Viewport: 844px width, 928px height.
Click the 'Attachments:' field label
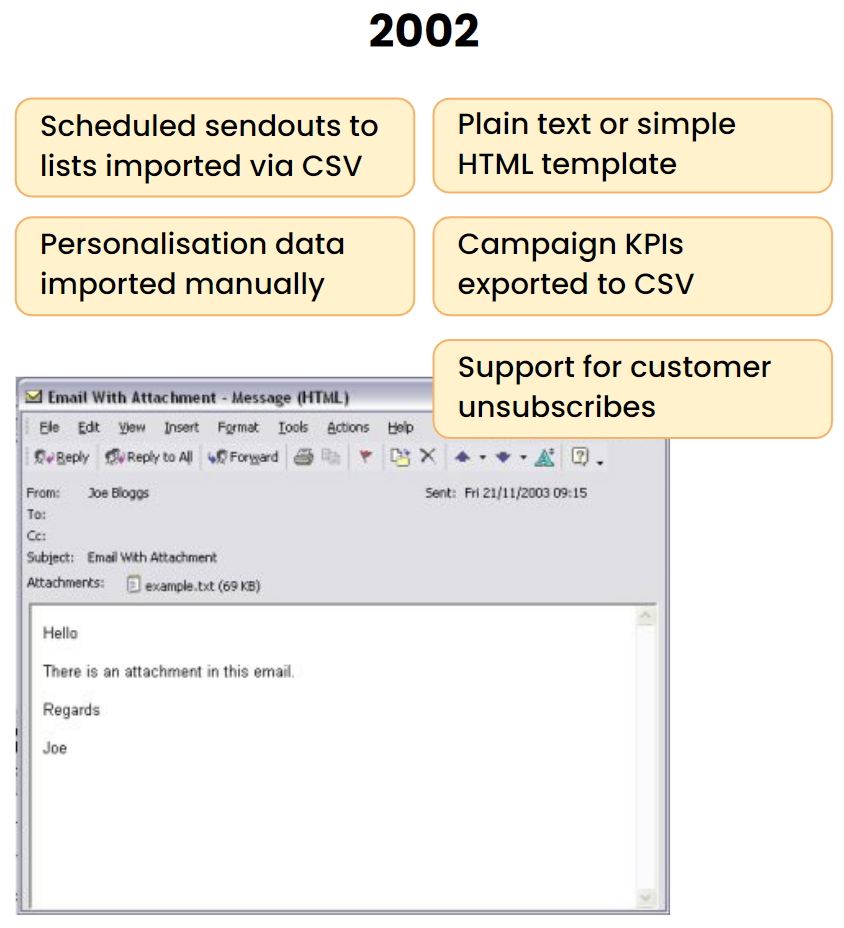click(65, 583)
